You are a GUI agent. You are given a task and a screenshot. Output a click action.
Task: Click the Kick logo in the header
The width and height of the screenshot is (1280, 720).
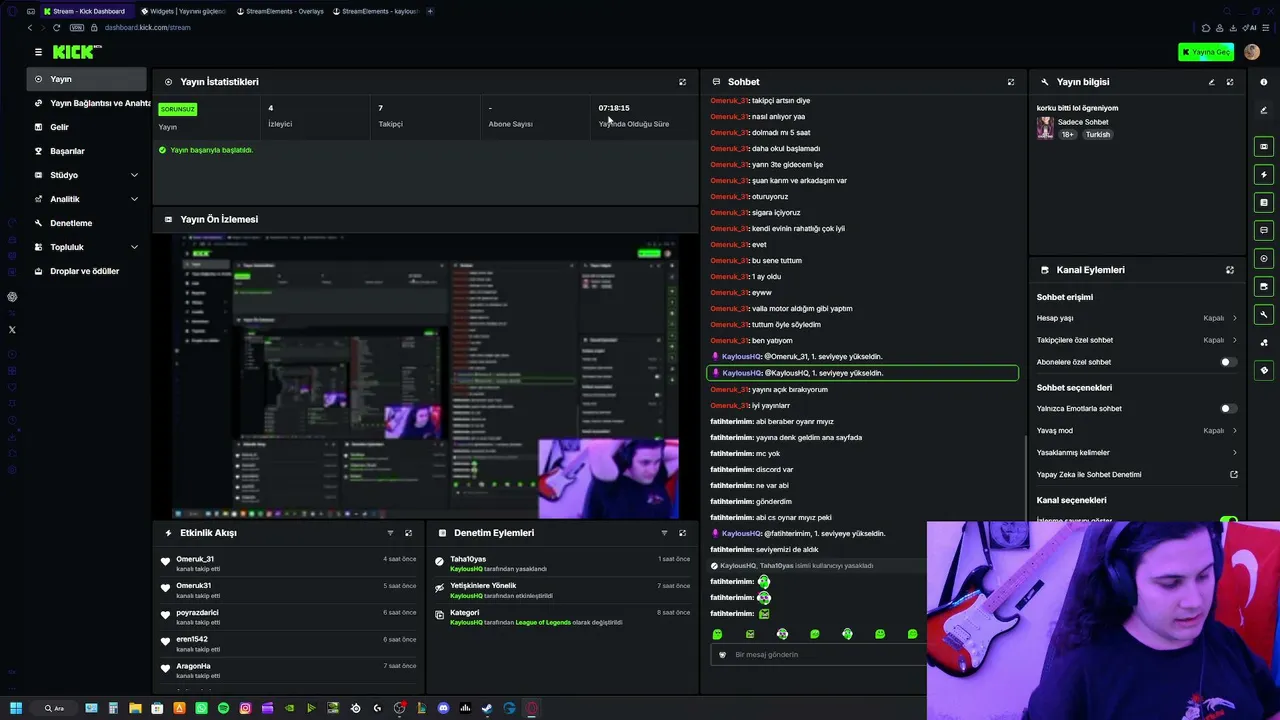tap(77, 52)
